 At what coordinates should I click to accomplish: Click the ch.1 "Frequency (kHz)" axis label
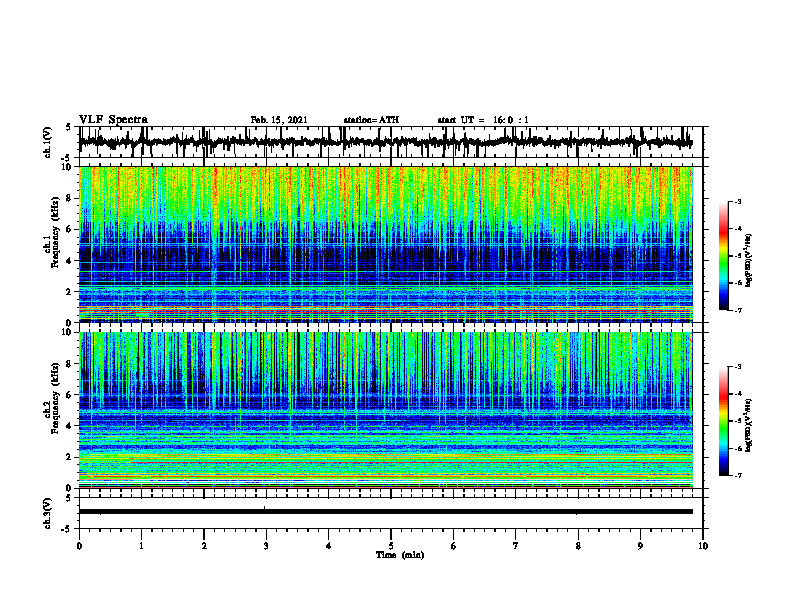[x=54, y=231]
